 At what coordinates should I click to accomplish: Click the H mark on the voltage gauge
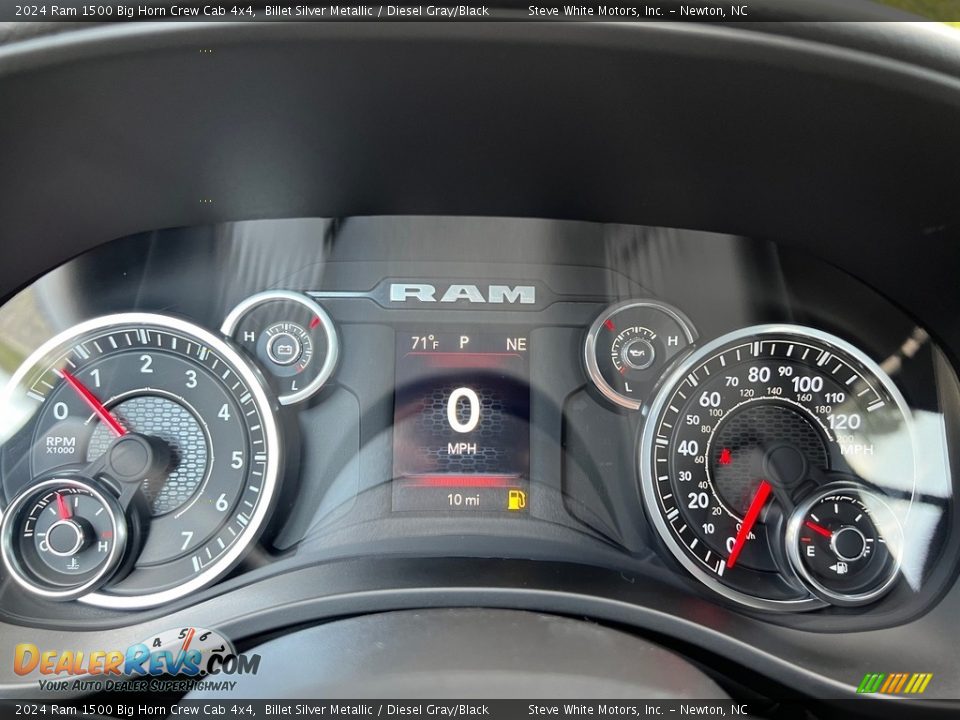coord(249,336)
